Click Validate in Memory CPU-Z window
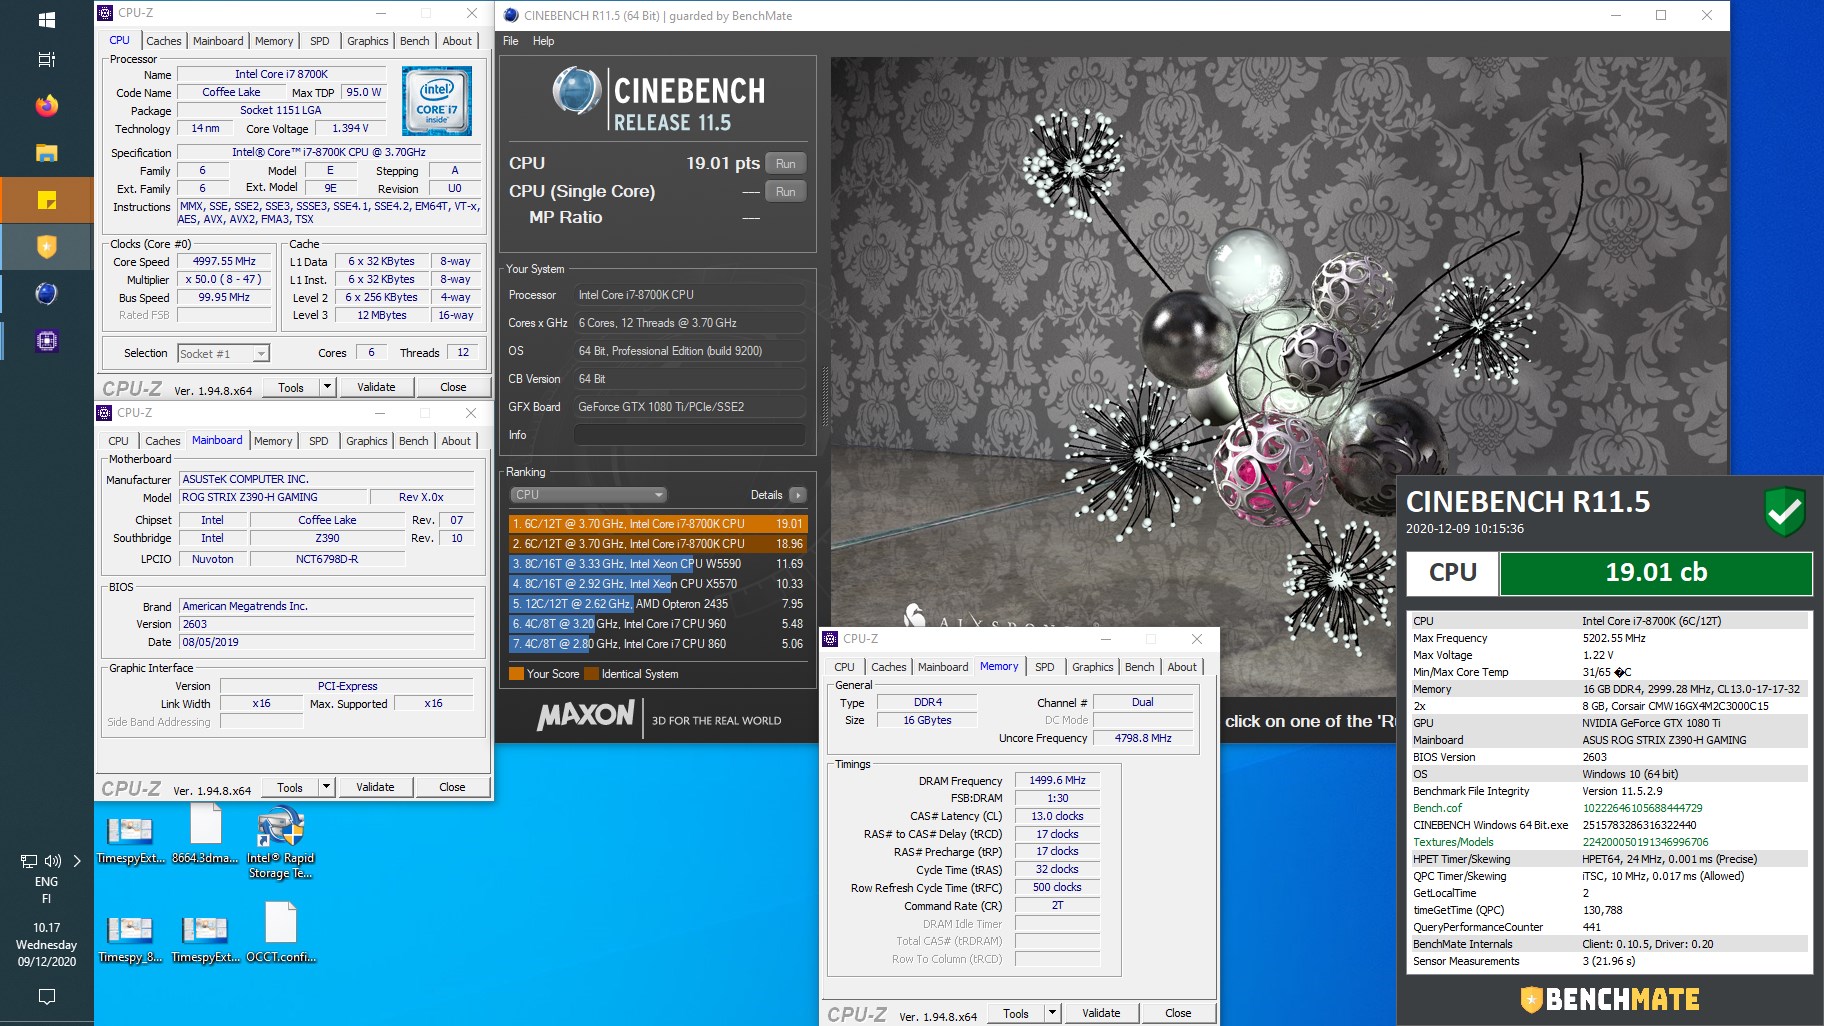Viewport: 1824px width, 1026px height. coord(1101,1013)
